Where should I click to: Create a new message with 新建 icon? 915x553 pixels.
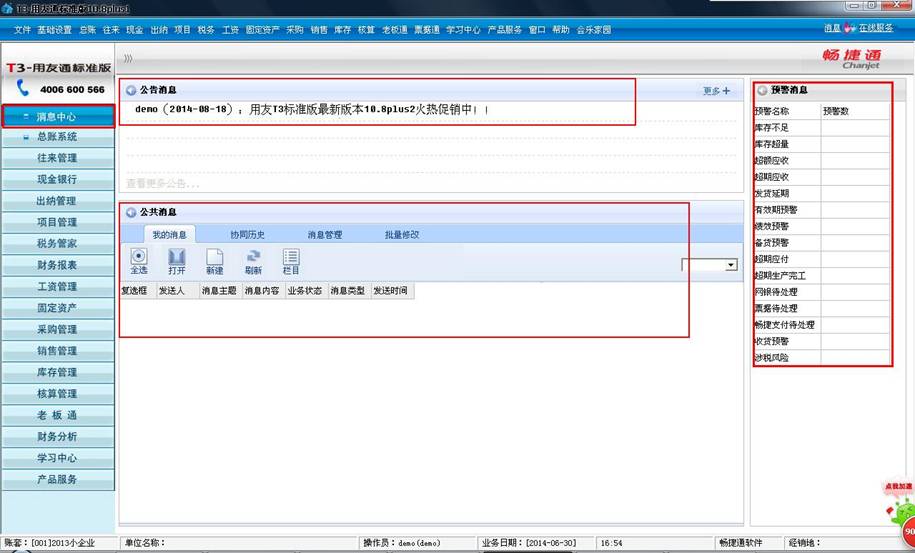(x=215, y=258)
